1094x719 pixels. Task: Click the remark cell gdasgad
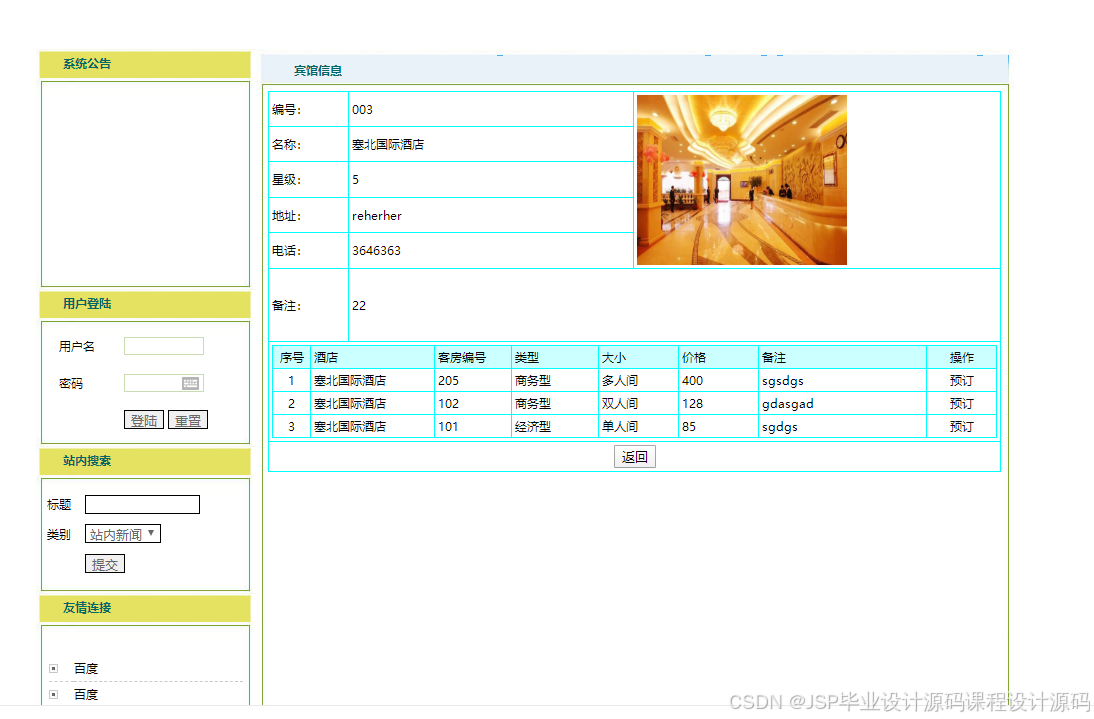coord(788,404)
